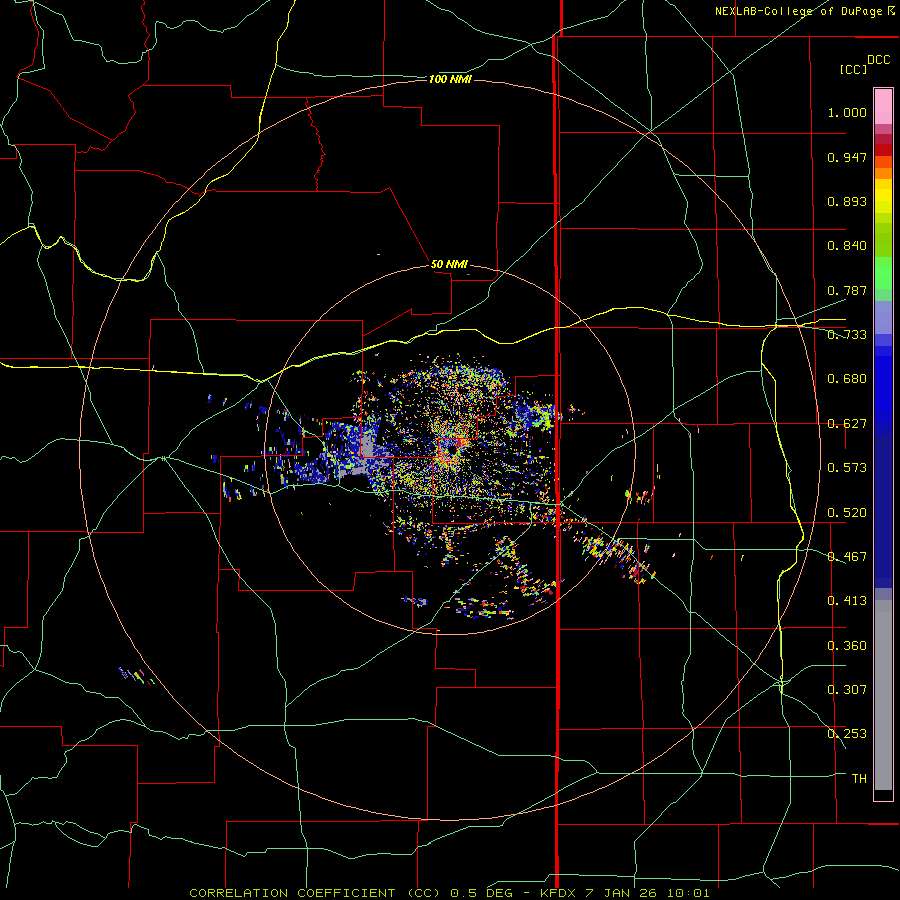The image size is (900, 900).
Task: Click the radar site at ring center
Action: [x=451, y=451]
